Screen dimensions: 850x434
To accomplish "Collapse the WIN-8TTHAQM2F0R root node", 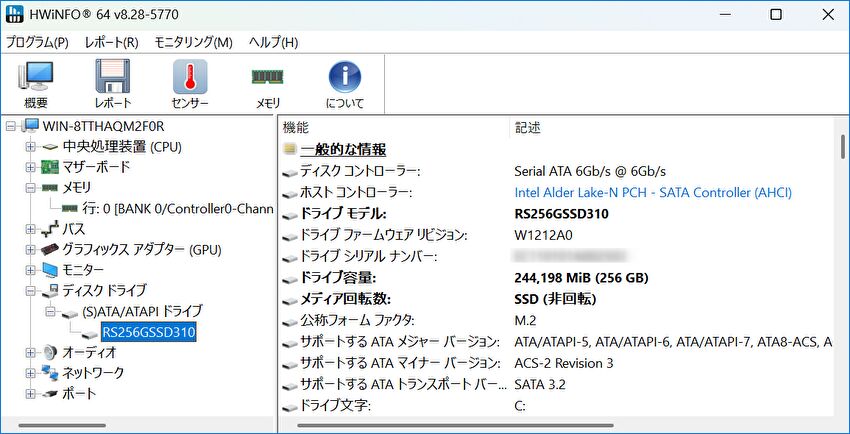I will [10, 126].
